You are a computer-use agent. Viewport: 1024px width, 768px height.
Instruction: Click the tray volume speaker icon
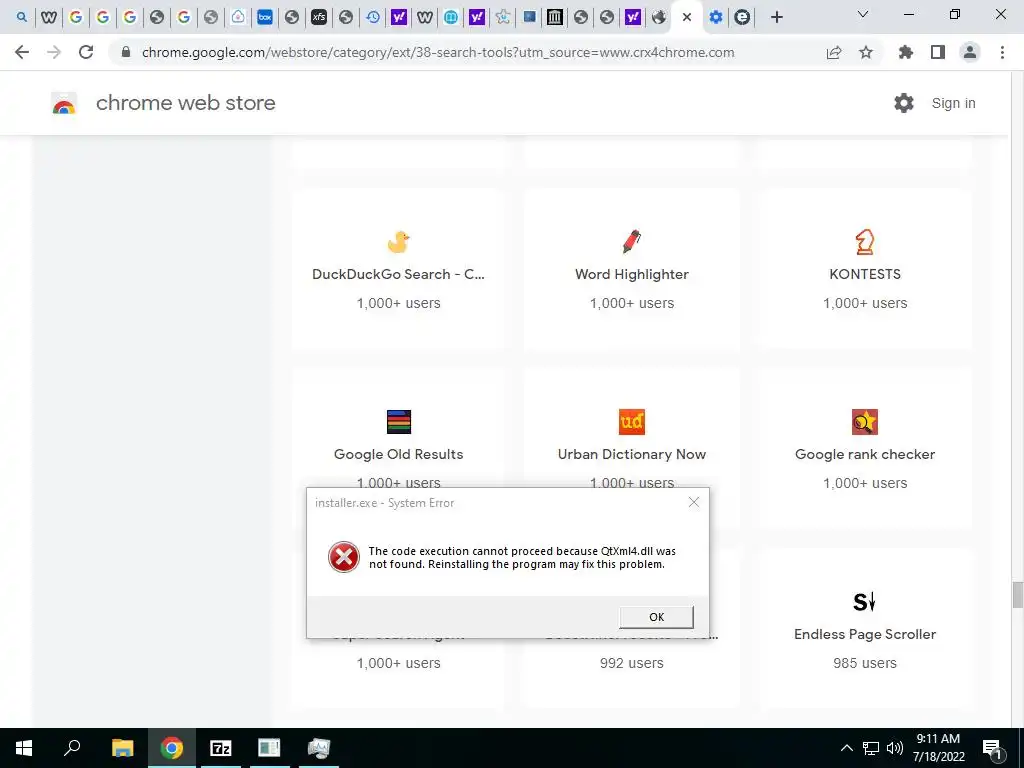895,748
